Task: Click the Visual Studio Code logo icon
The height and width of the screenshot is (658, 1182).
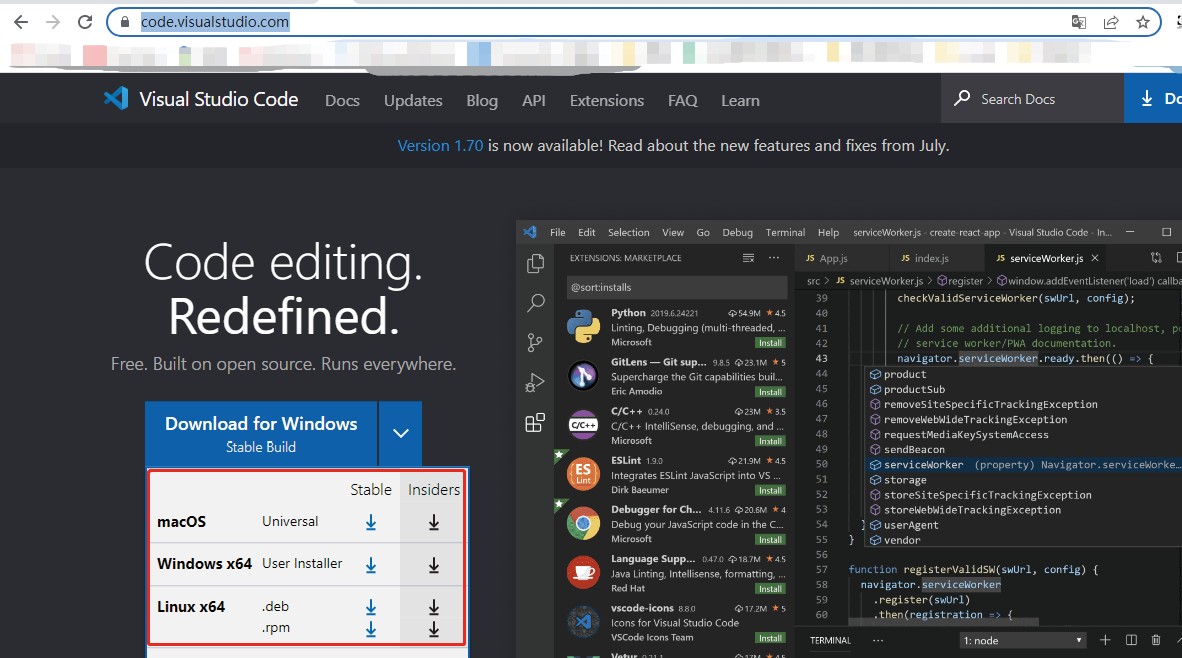Action: pyautogui.click(x=116, y=99)
